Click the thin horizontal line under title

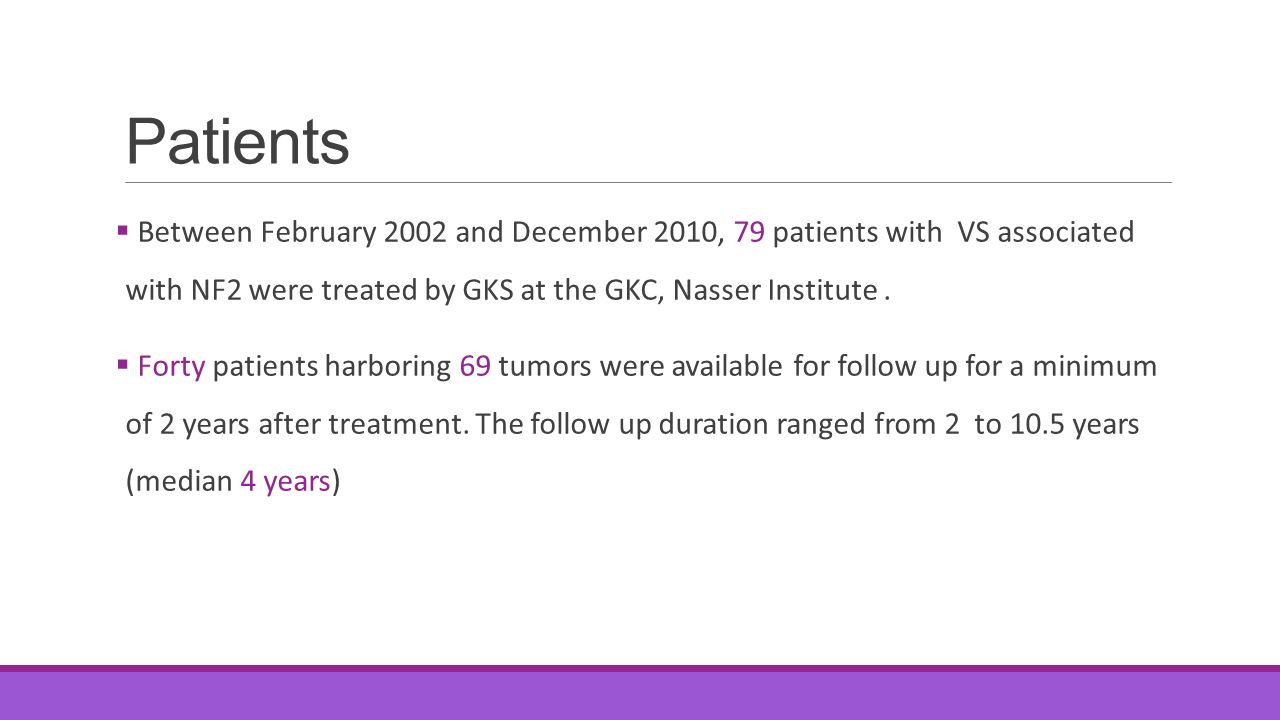click(648, 183)
